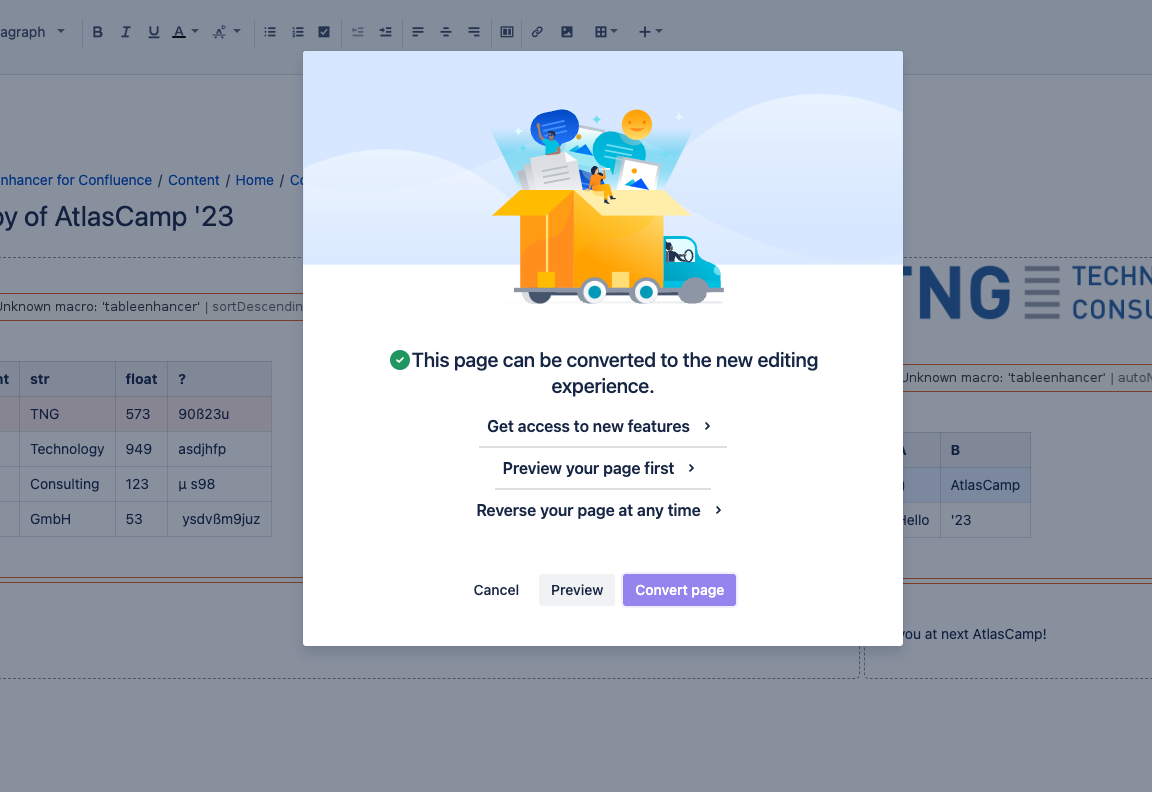The height and width of the screenshot is (792, 1152).
Task: Align text to center
Action: pyautogui.click(x=446, y=32)
